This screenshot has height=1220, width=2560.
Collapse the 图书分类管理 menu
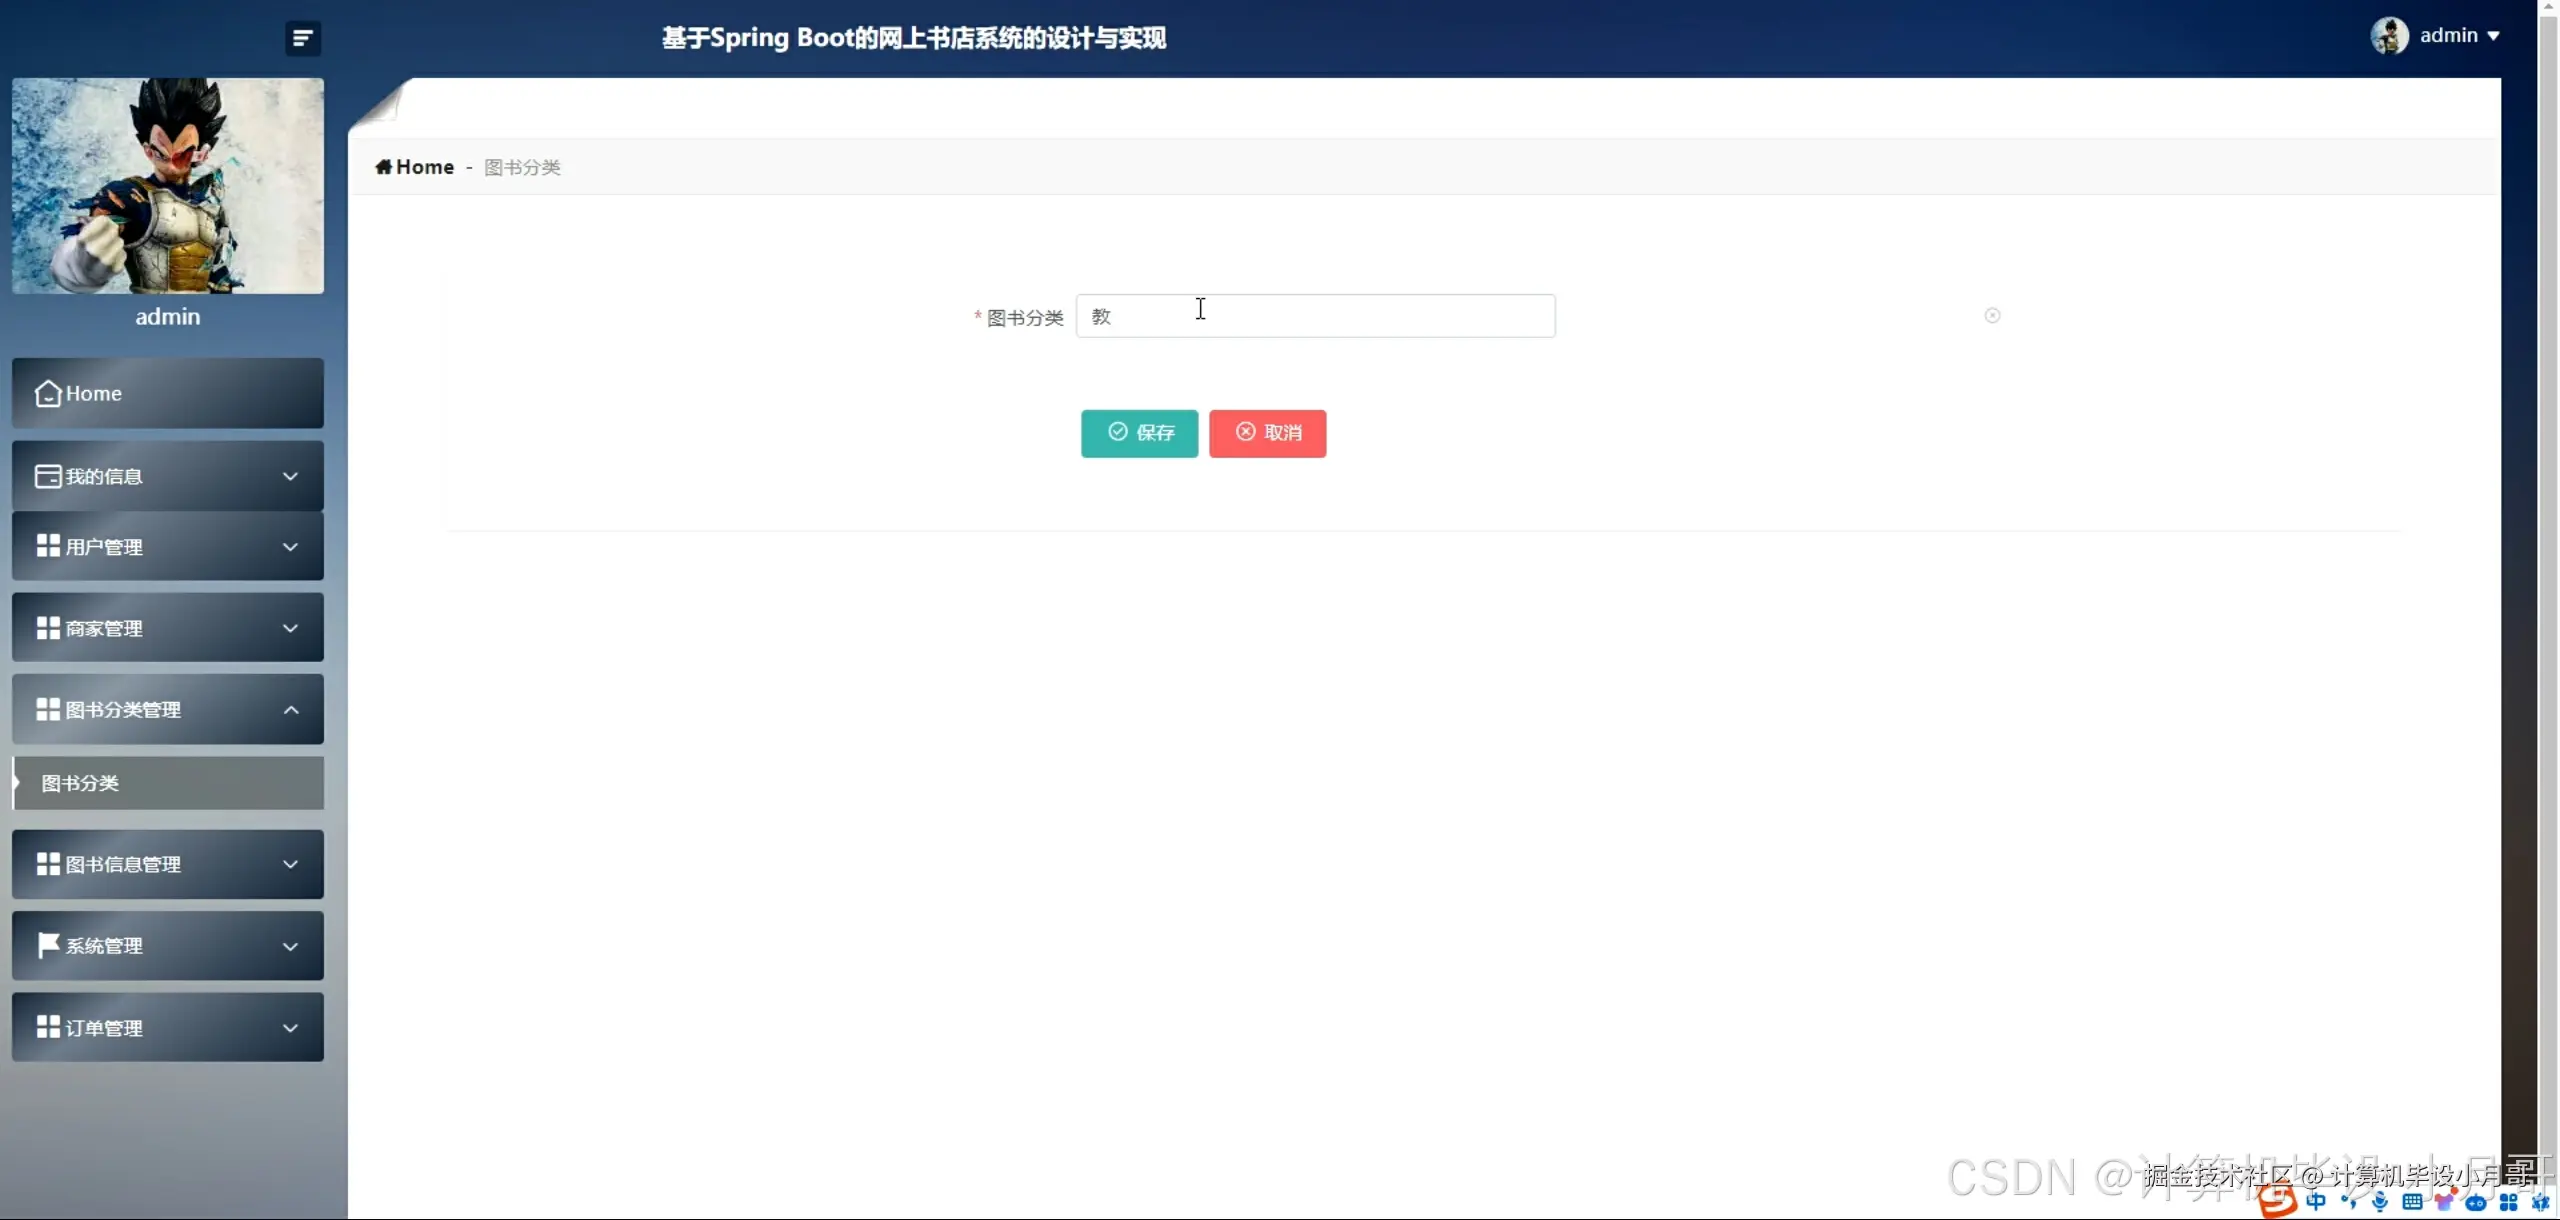click(x=168, y=709)
